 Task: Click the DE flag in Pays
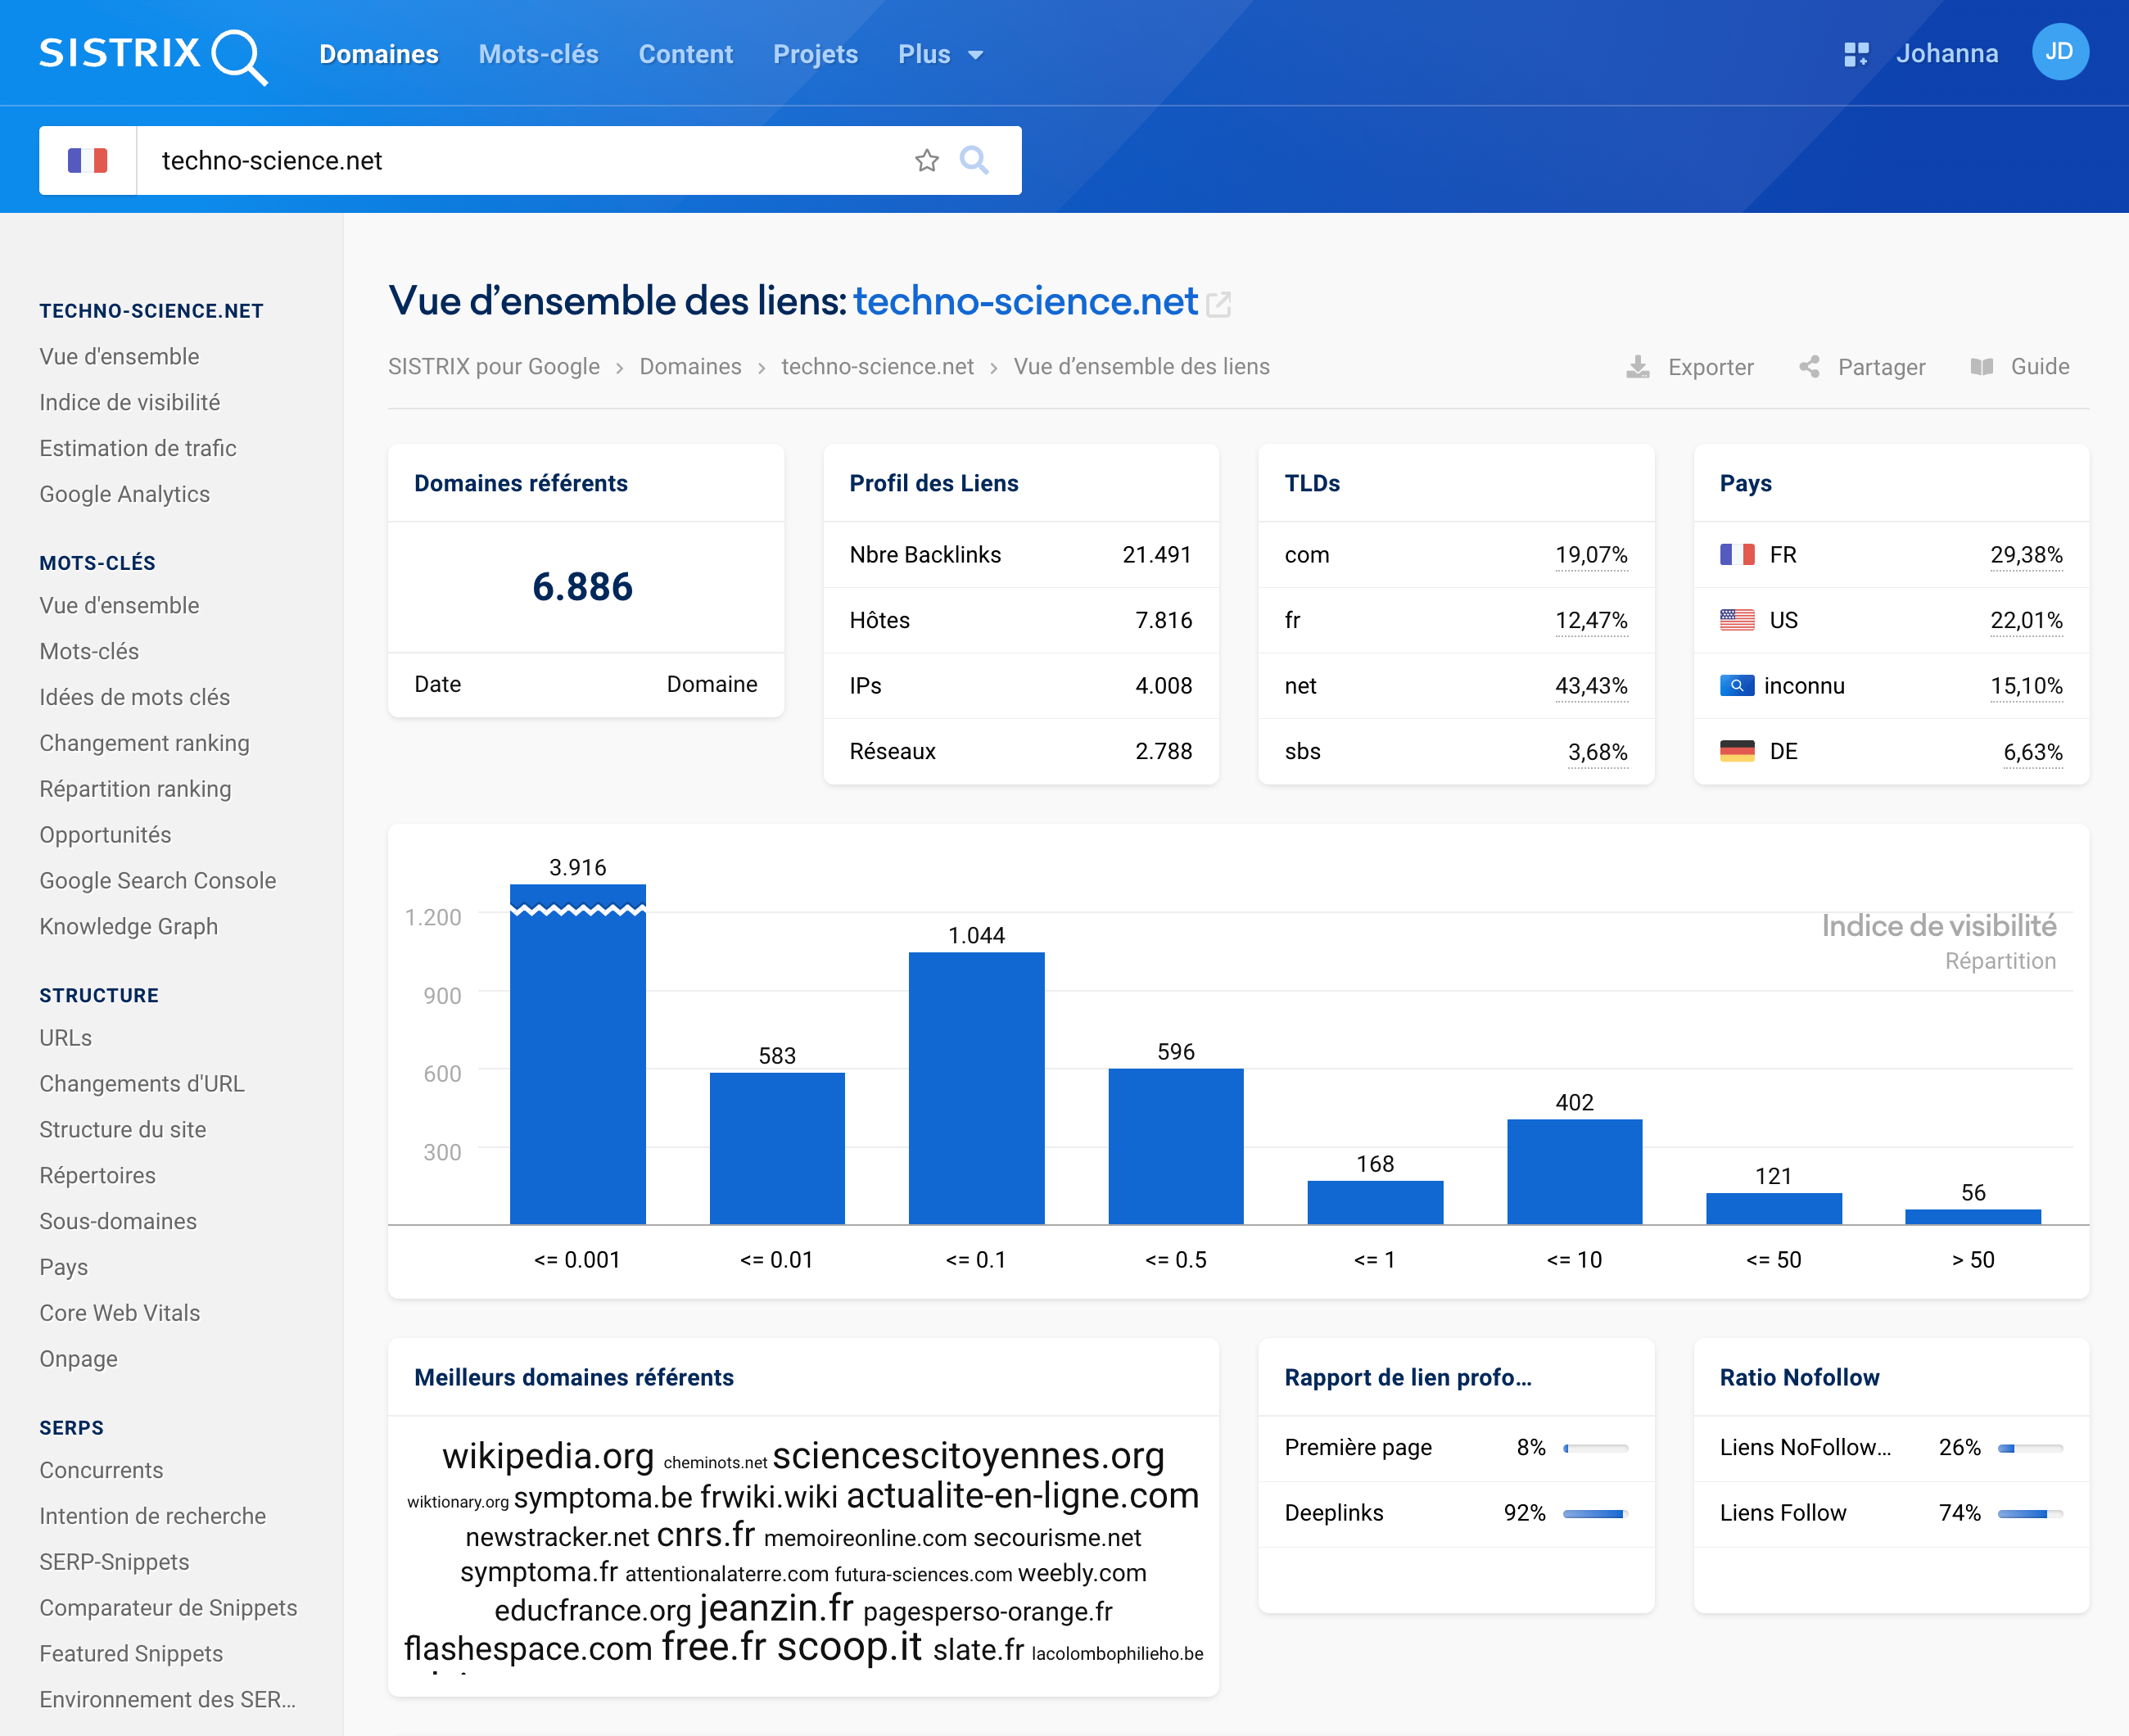(x=1737, y=751)
